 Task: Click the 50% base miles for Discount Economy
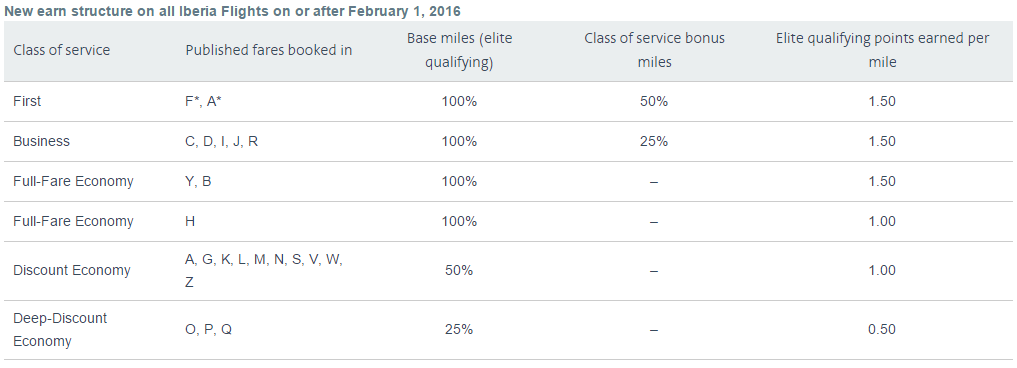(x=459, y=271)
